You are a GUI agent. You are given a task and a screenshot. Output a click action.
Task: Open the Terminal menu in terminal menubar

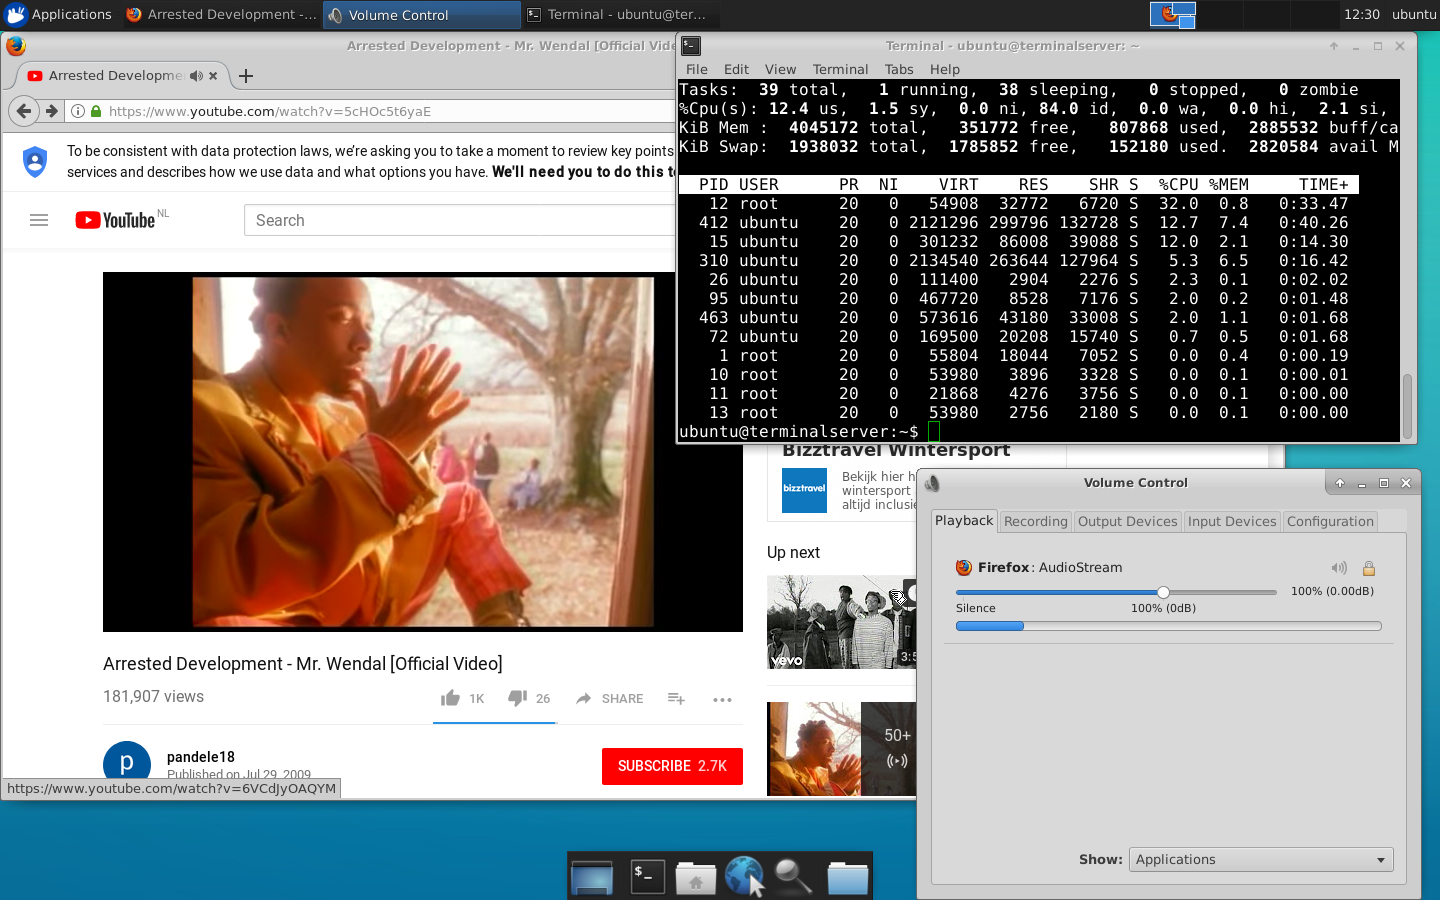pos(840,69)
